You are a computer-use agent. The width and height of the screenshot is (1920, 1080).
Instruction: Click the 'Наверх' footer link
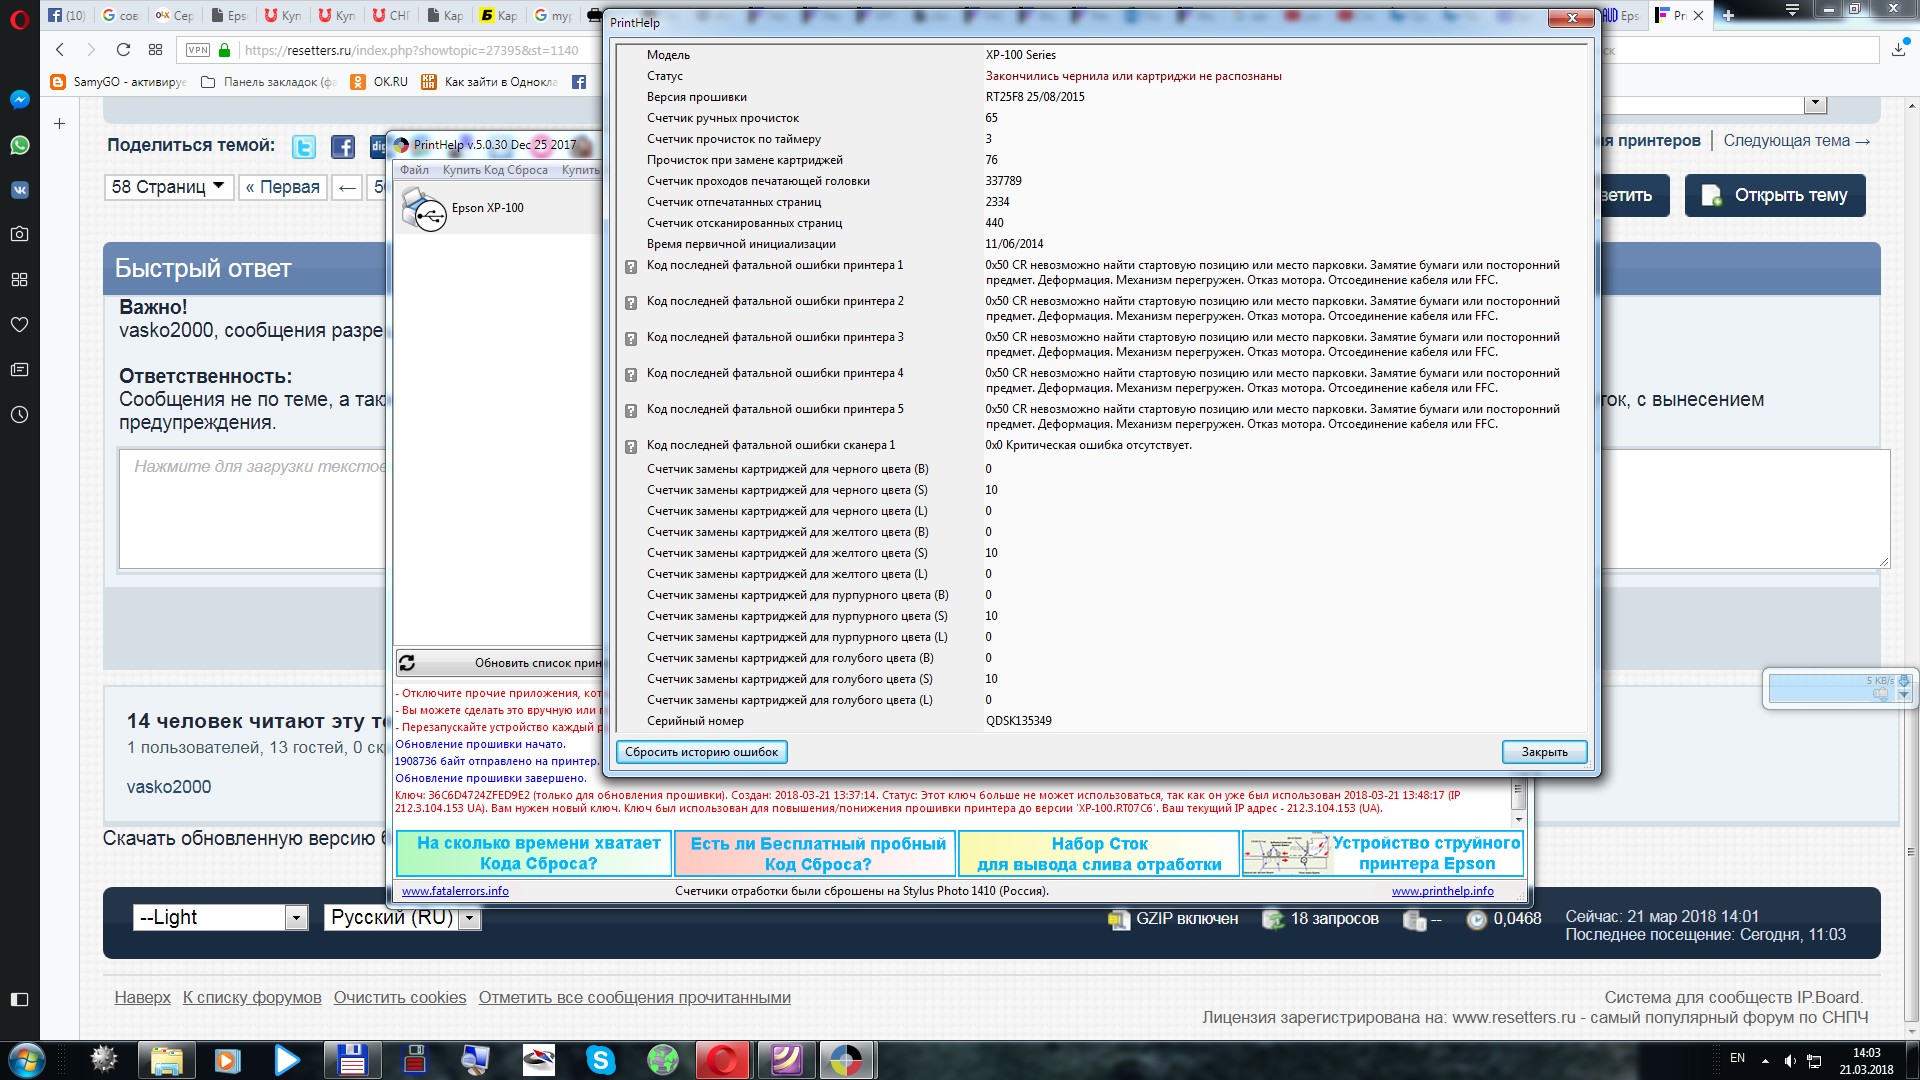click(142, 997)
